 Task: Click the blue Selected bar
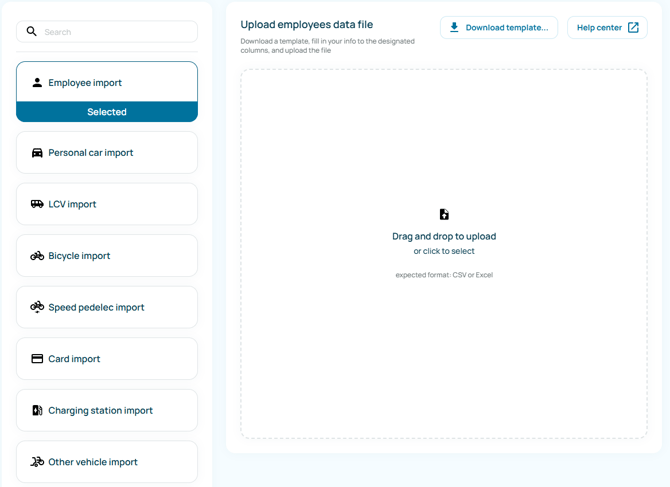tap(107, 112)
